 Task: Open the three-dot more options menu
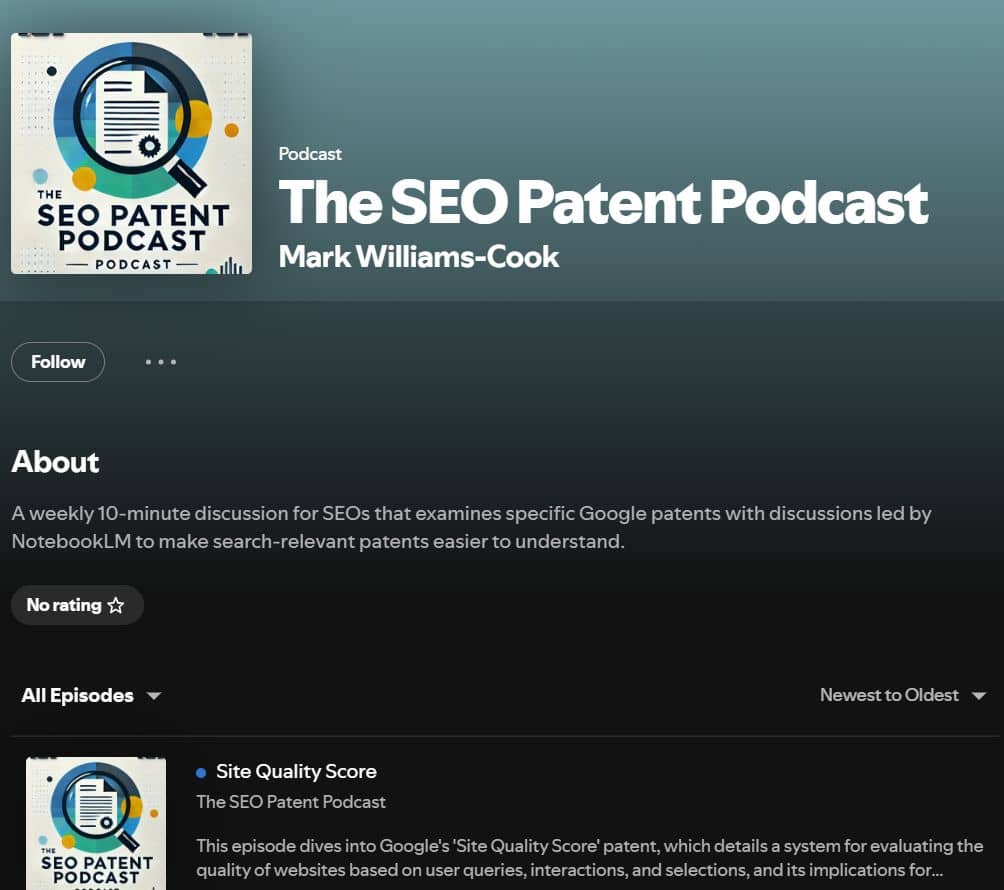[x=161, y=362]
